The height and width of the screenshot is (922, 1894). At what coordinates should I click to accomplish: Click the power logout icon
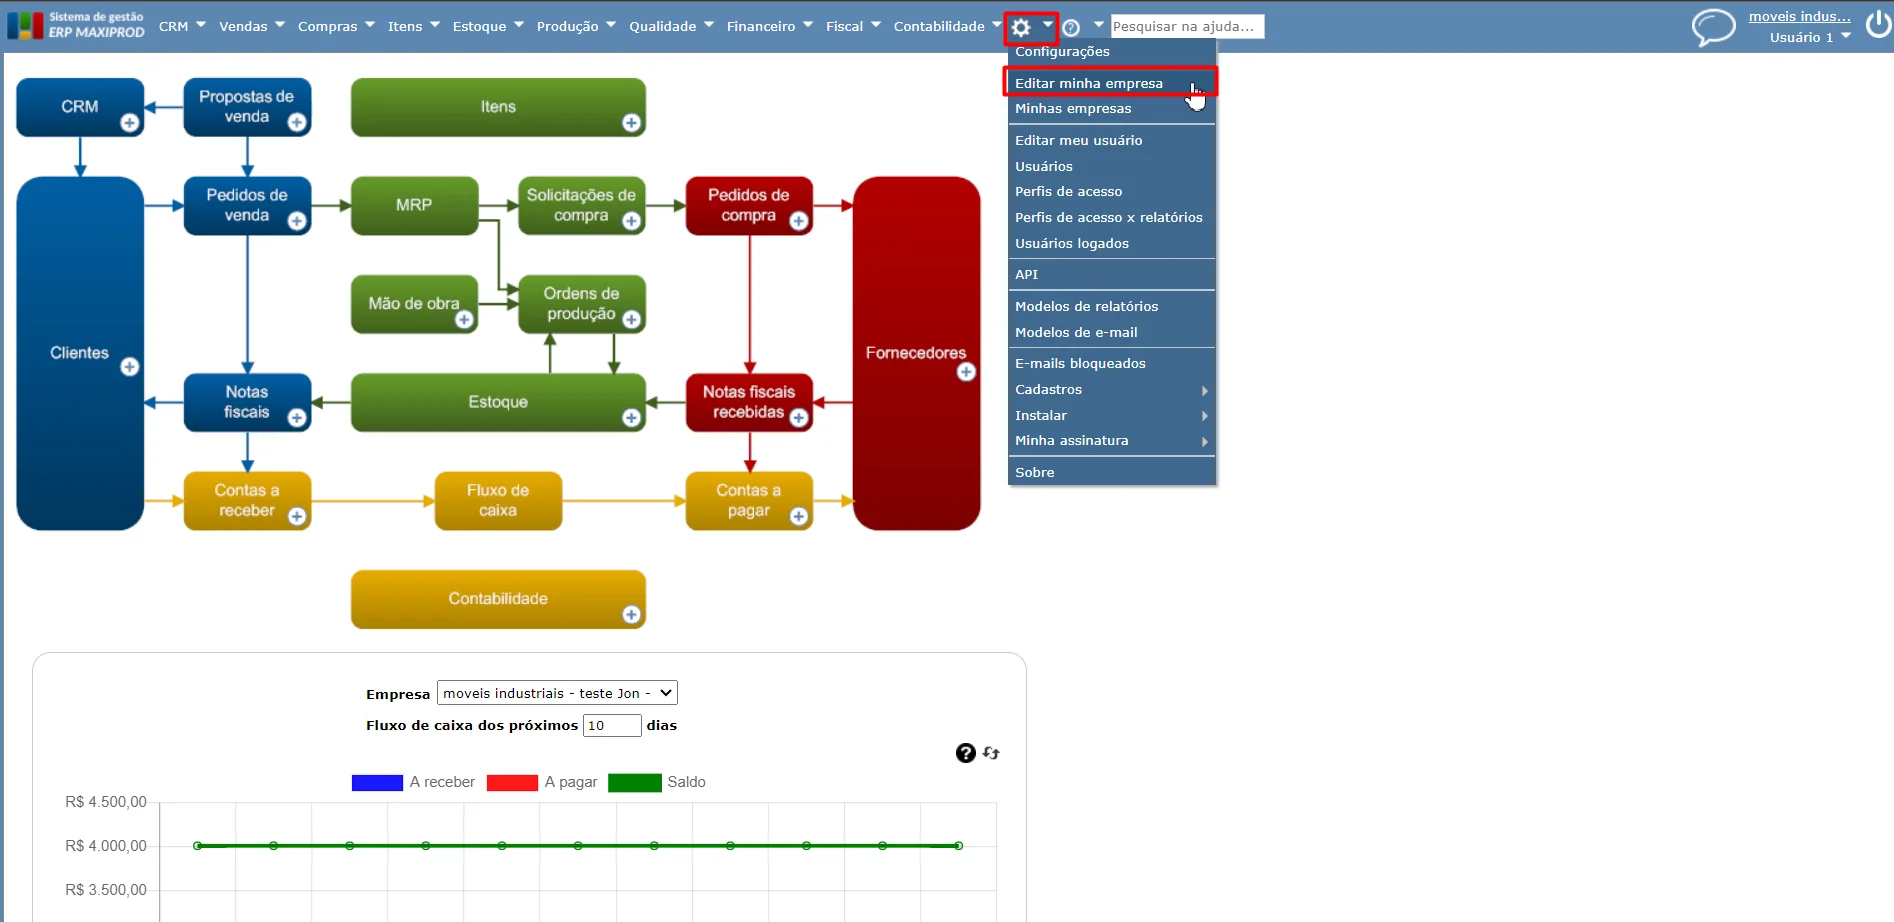tap(1878, 25)
